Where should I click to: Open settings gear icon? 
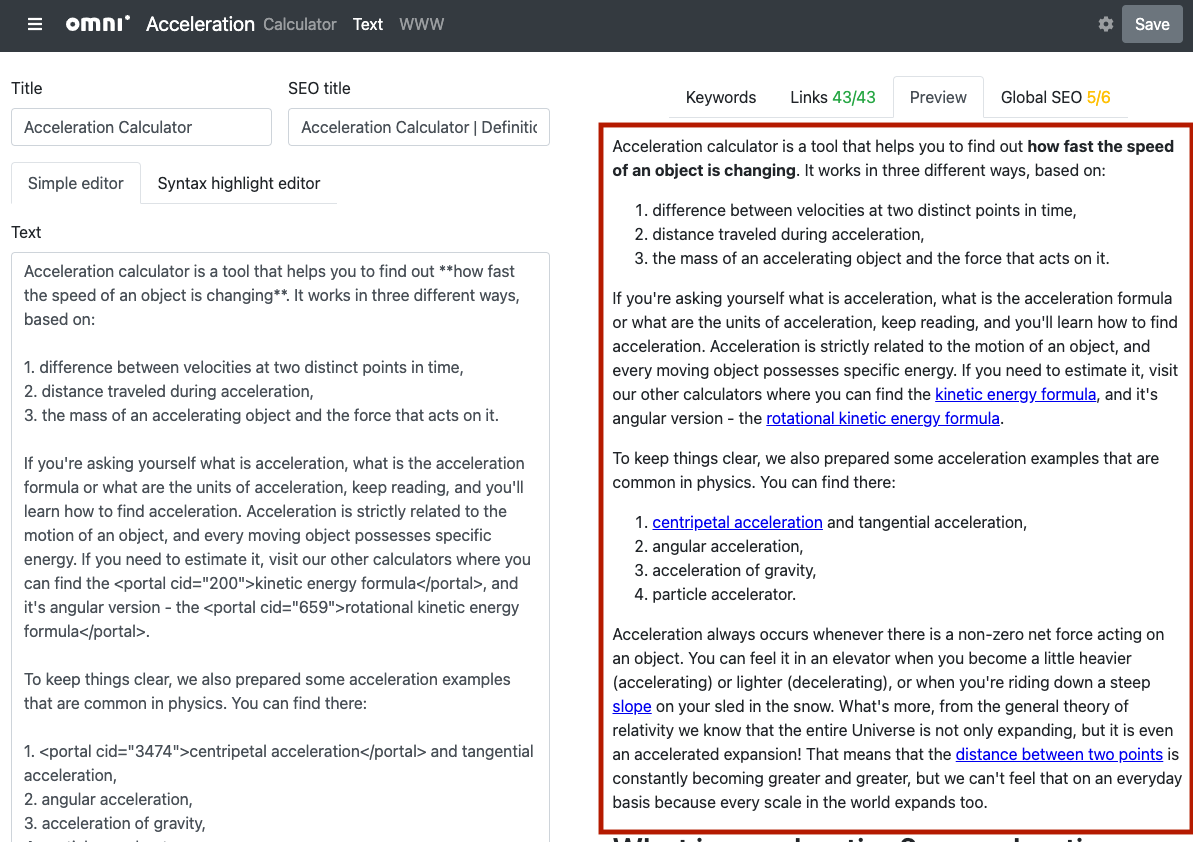1106,24
